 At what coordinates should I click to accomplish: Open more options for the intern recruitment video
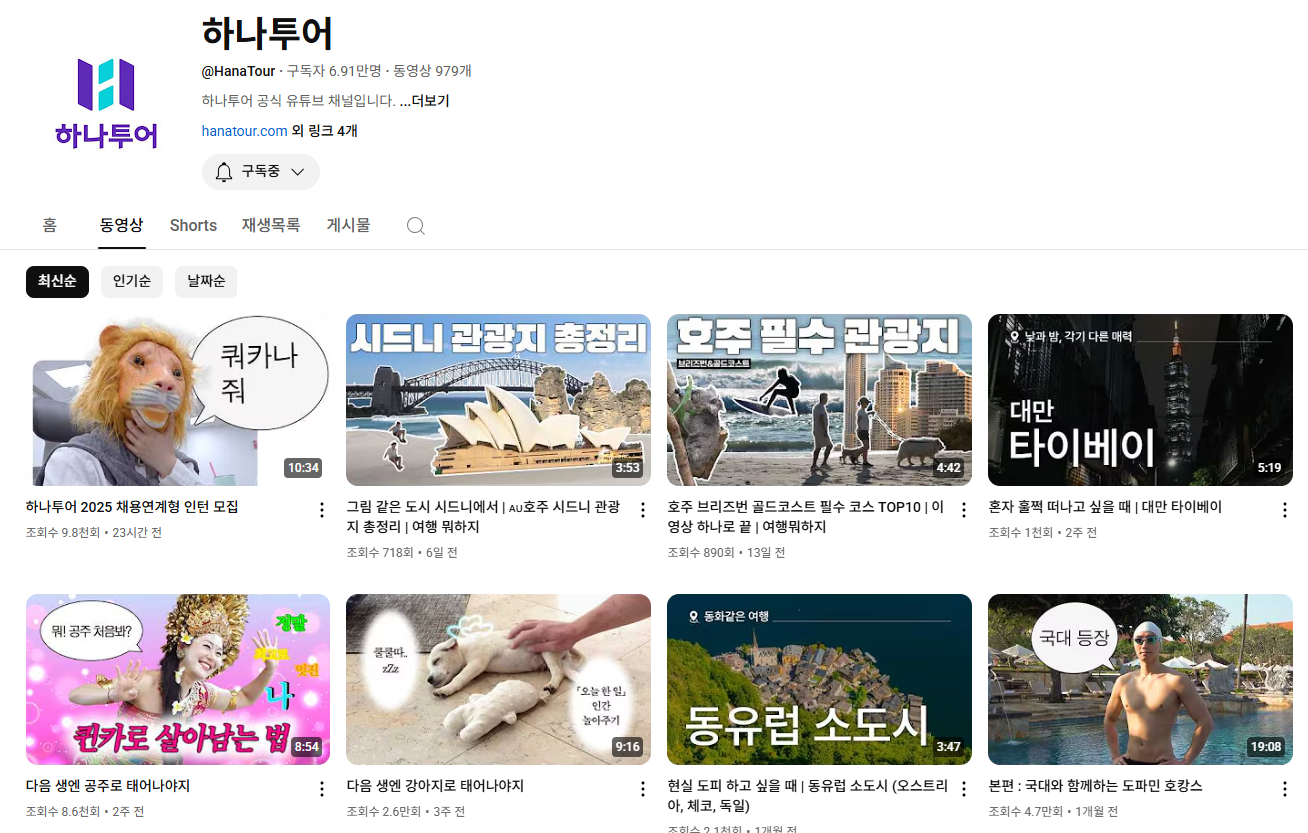(322, 510)
